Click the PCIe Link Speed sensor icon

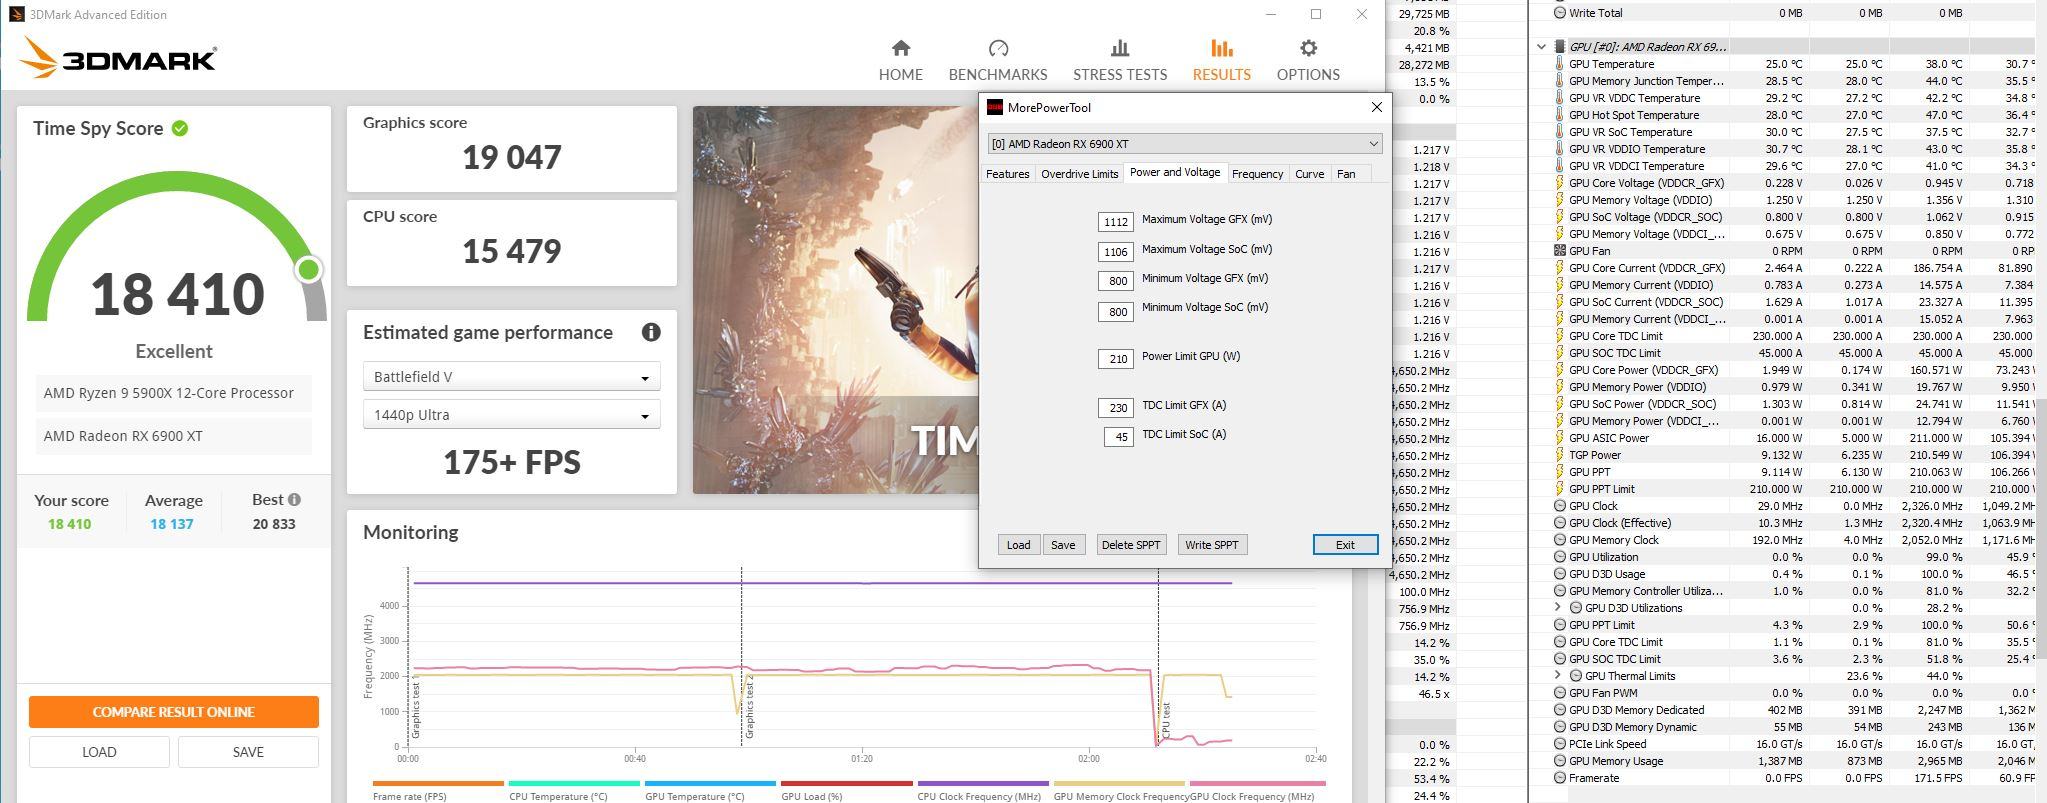pyautogui.click(x=1559, y=744)
